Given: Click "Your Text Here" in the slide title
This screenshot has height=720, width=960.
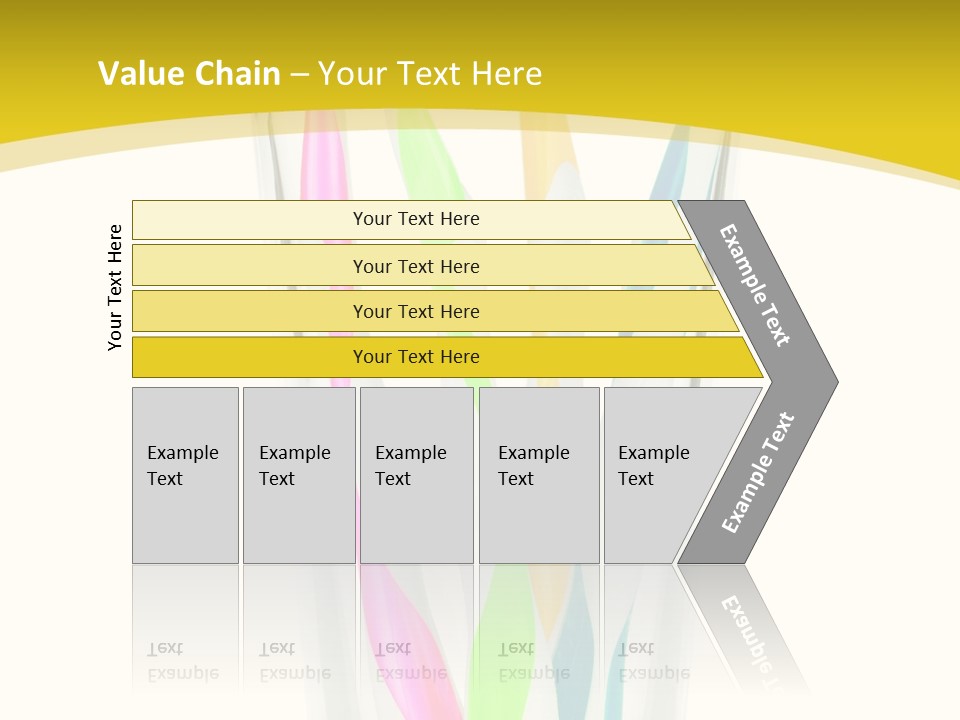Looking at the screenshot, I should 430,73.
